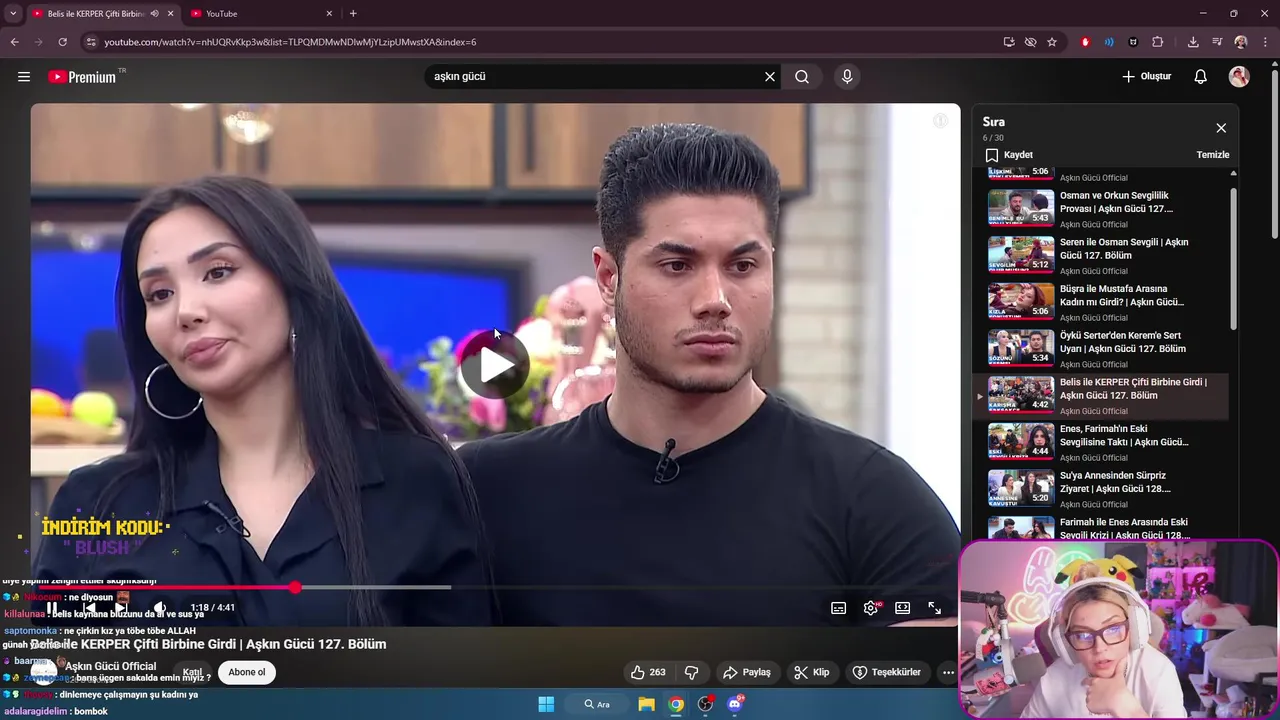1280x720 pixels.
Task: Open Aşkın Gücü Official channel name
Action: pos(111,666)
